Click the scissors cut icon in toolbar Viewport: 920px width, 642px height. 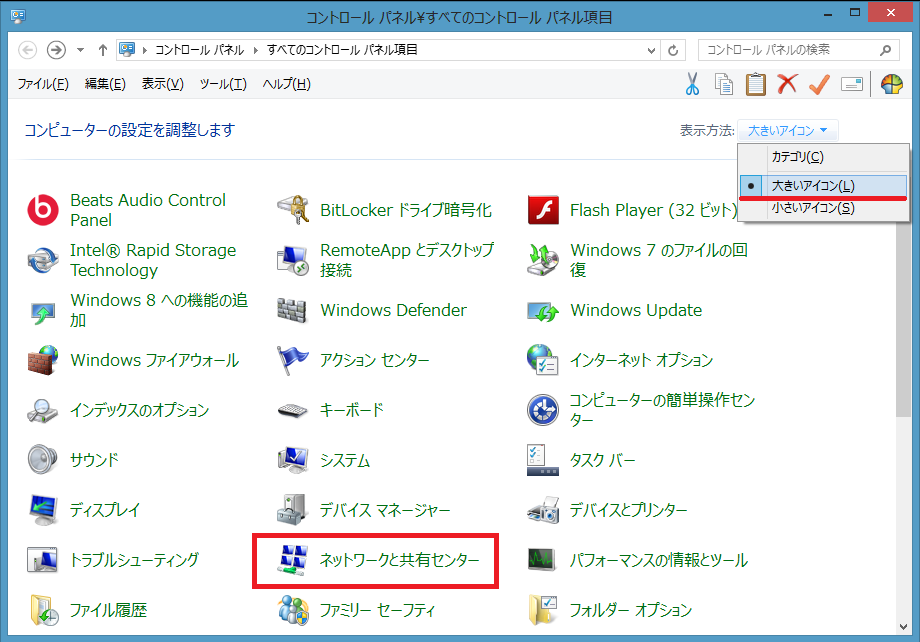692,84
